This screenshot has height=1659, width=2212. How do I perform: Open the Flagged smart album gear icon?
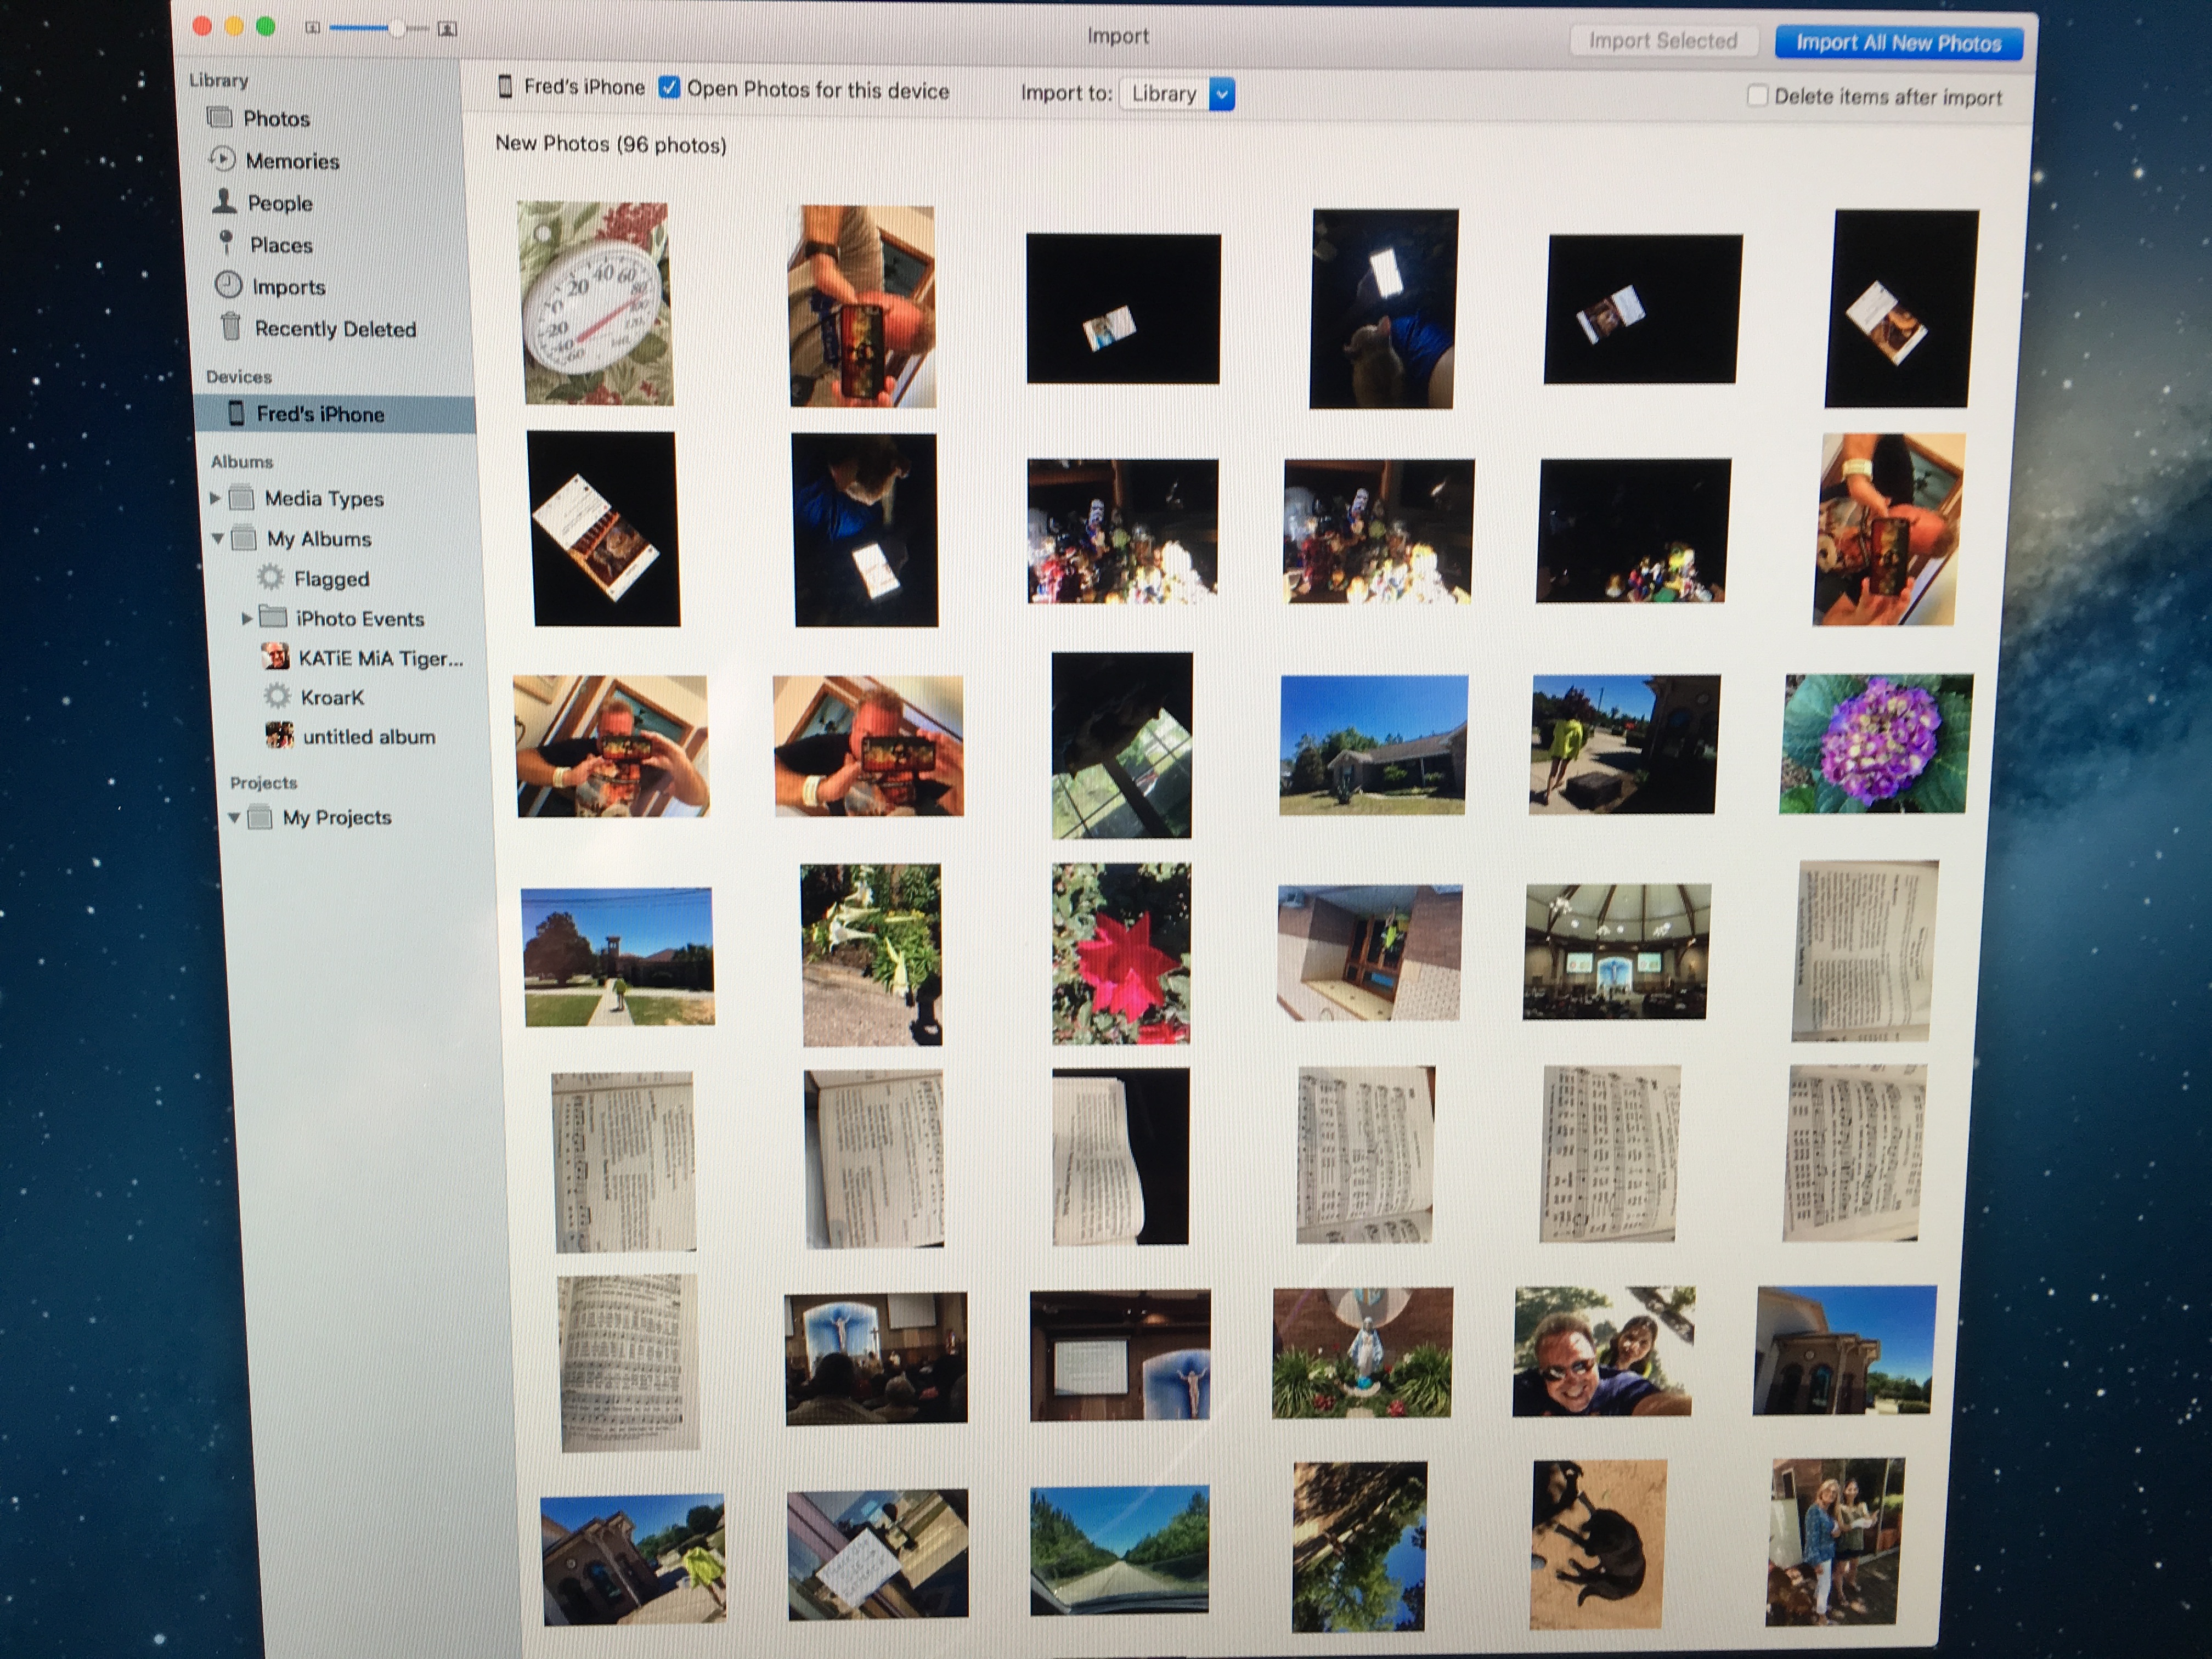270,577
